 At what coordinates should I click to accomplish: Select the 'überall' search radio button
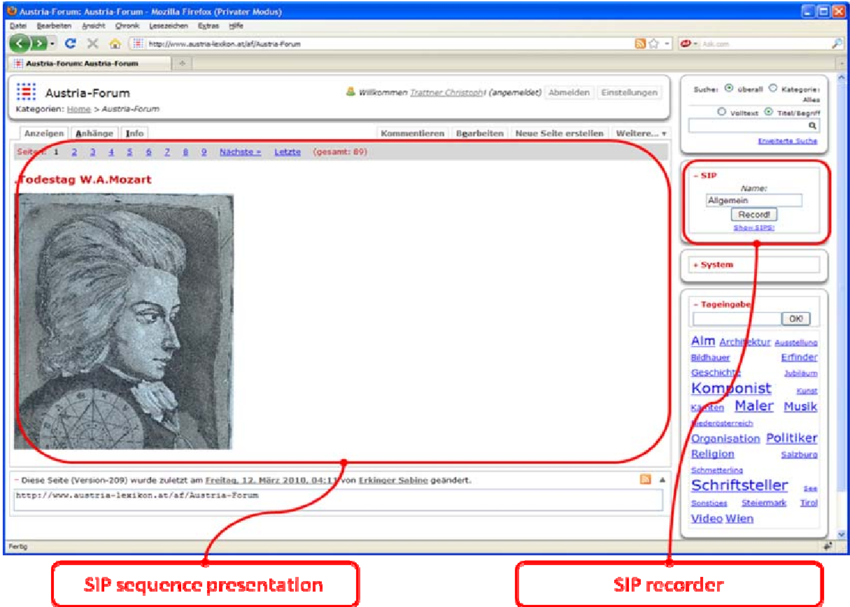(x=728, y=88)
